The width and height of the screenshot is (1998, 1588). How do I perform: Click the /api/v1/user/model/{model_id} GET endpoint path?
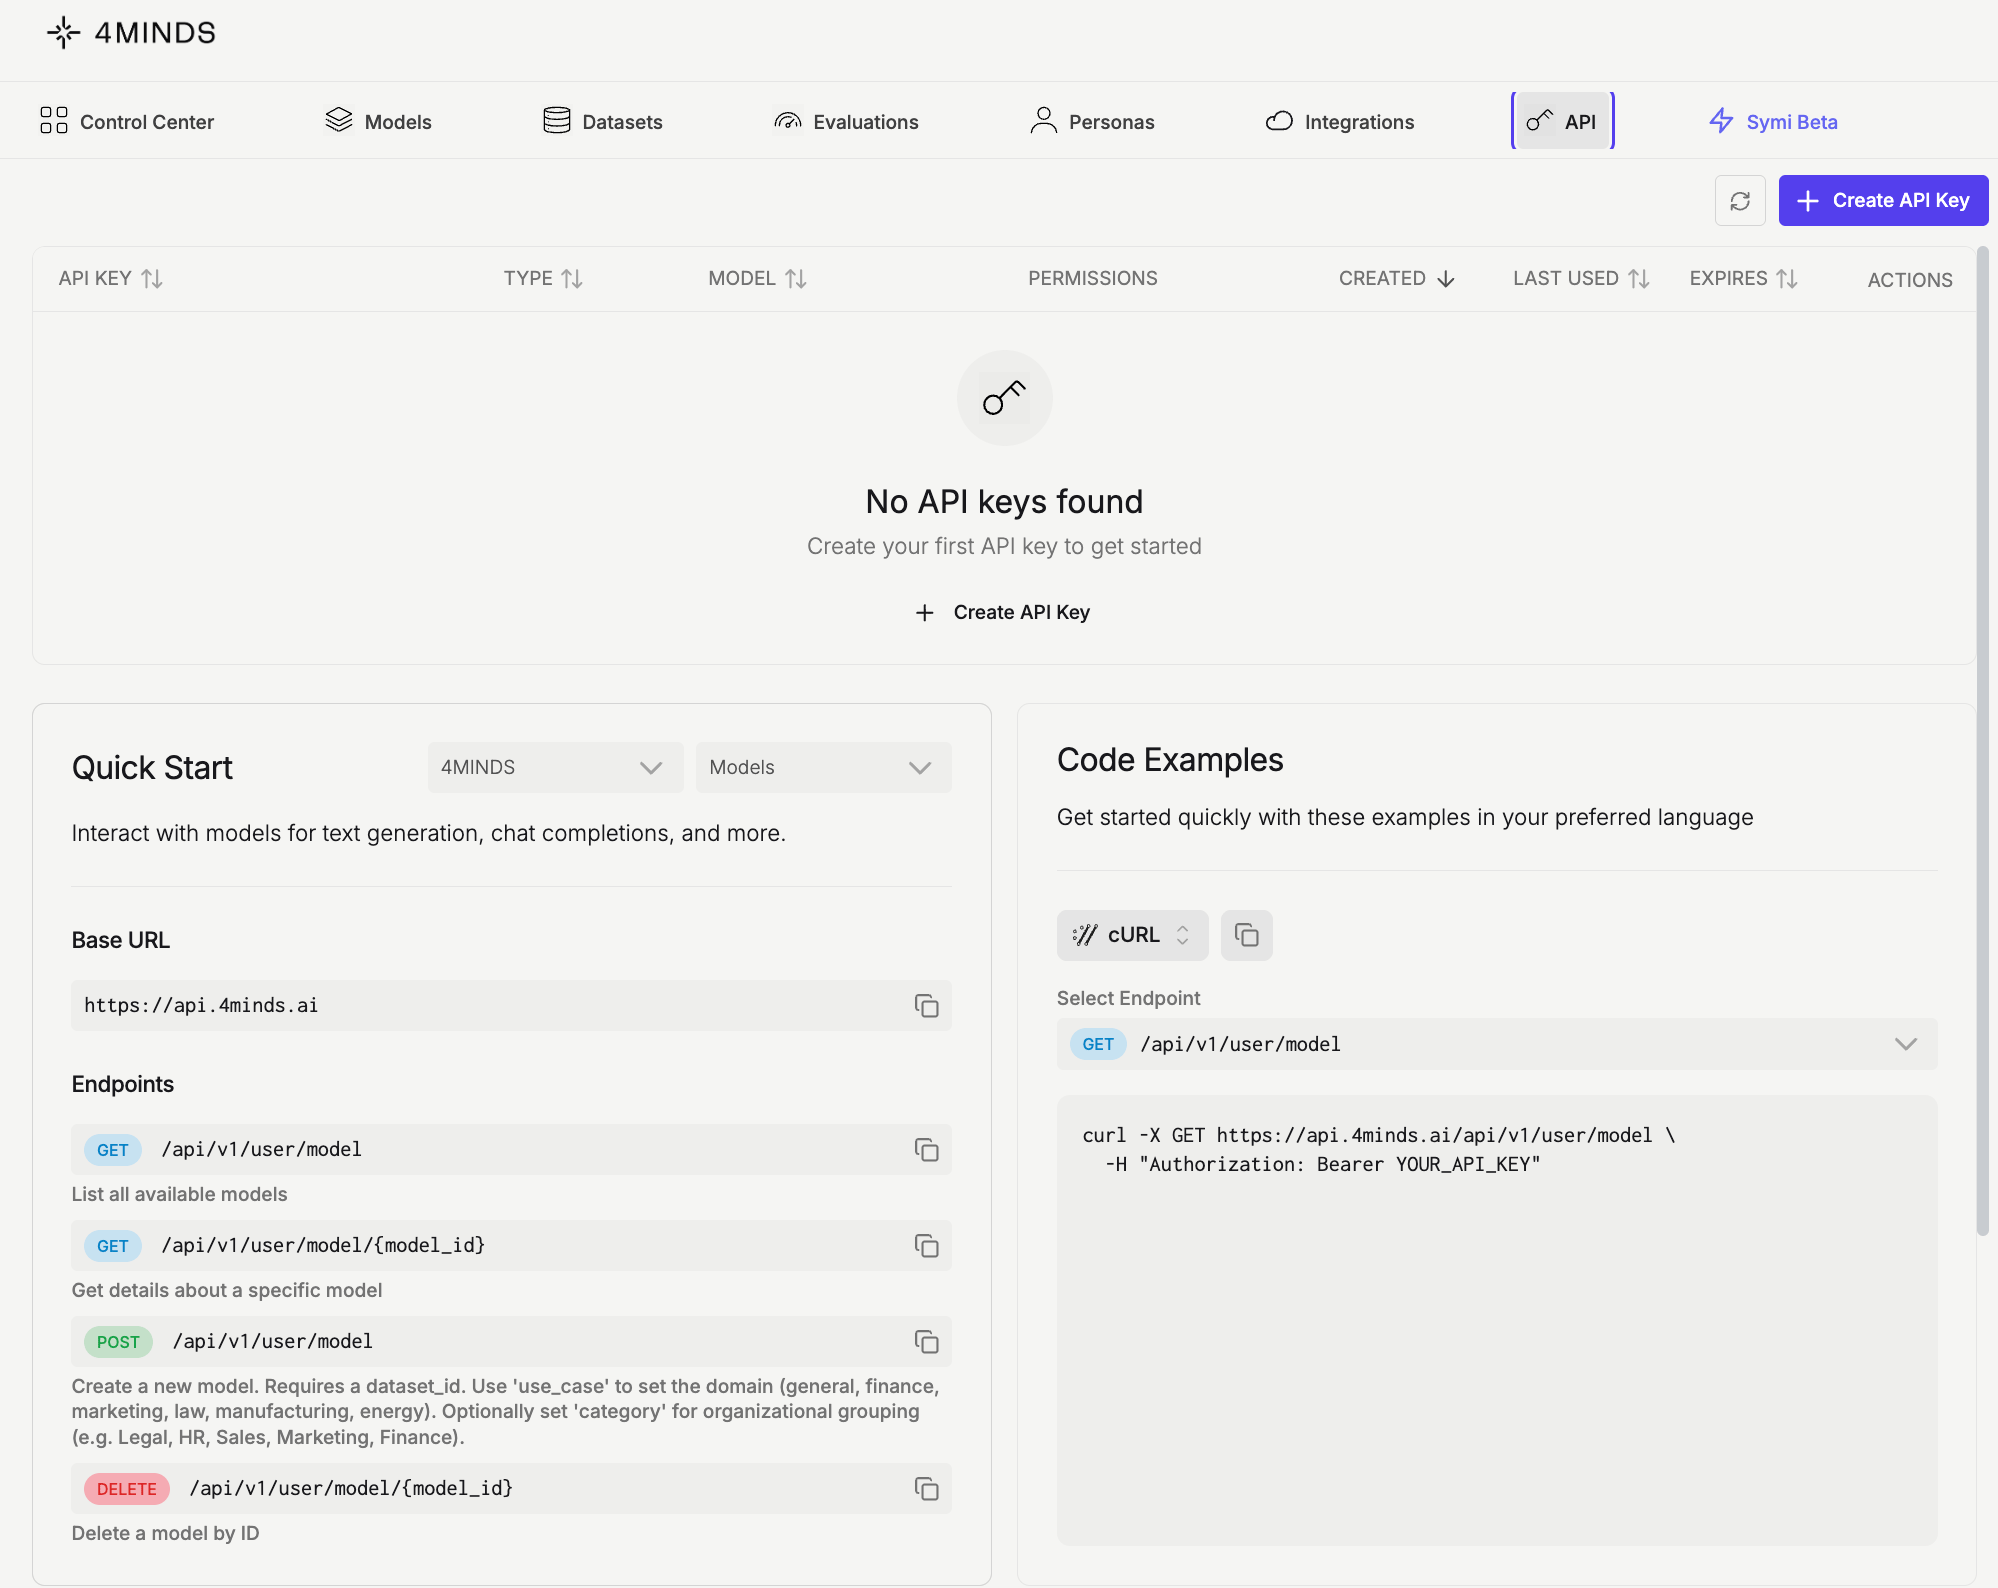click(323, 1245)
